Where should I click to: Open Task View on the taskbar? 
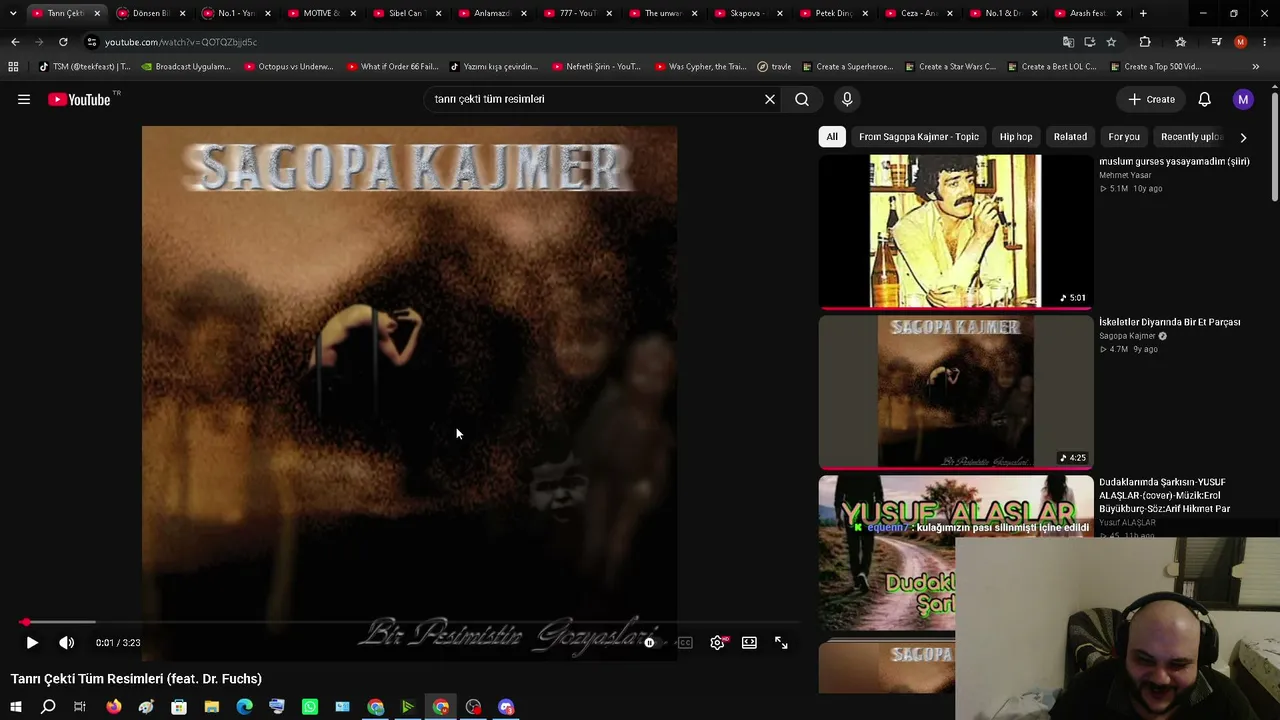coord(80,707)
